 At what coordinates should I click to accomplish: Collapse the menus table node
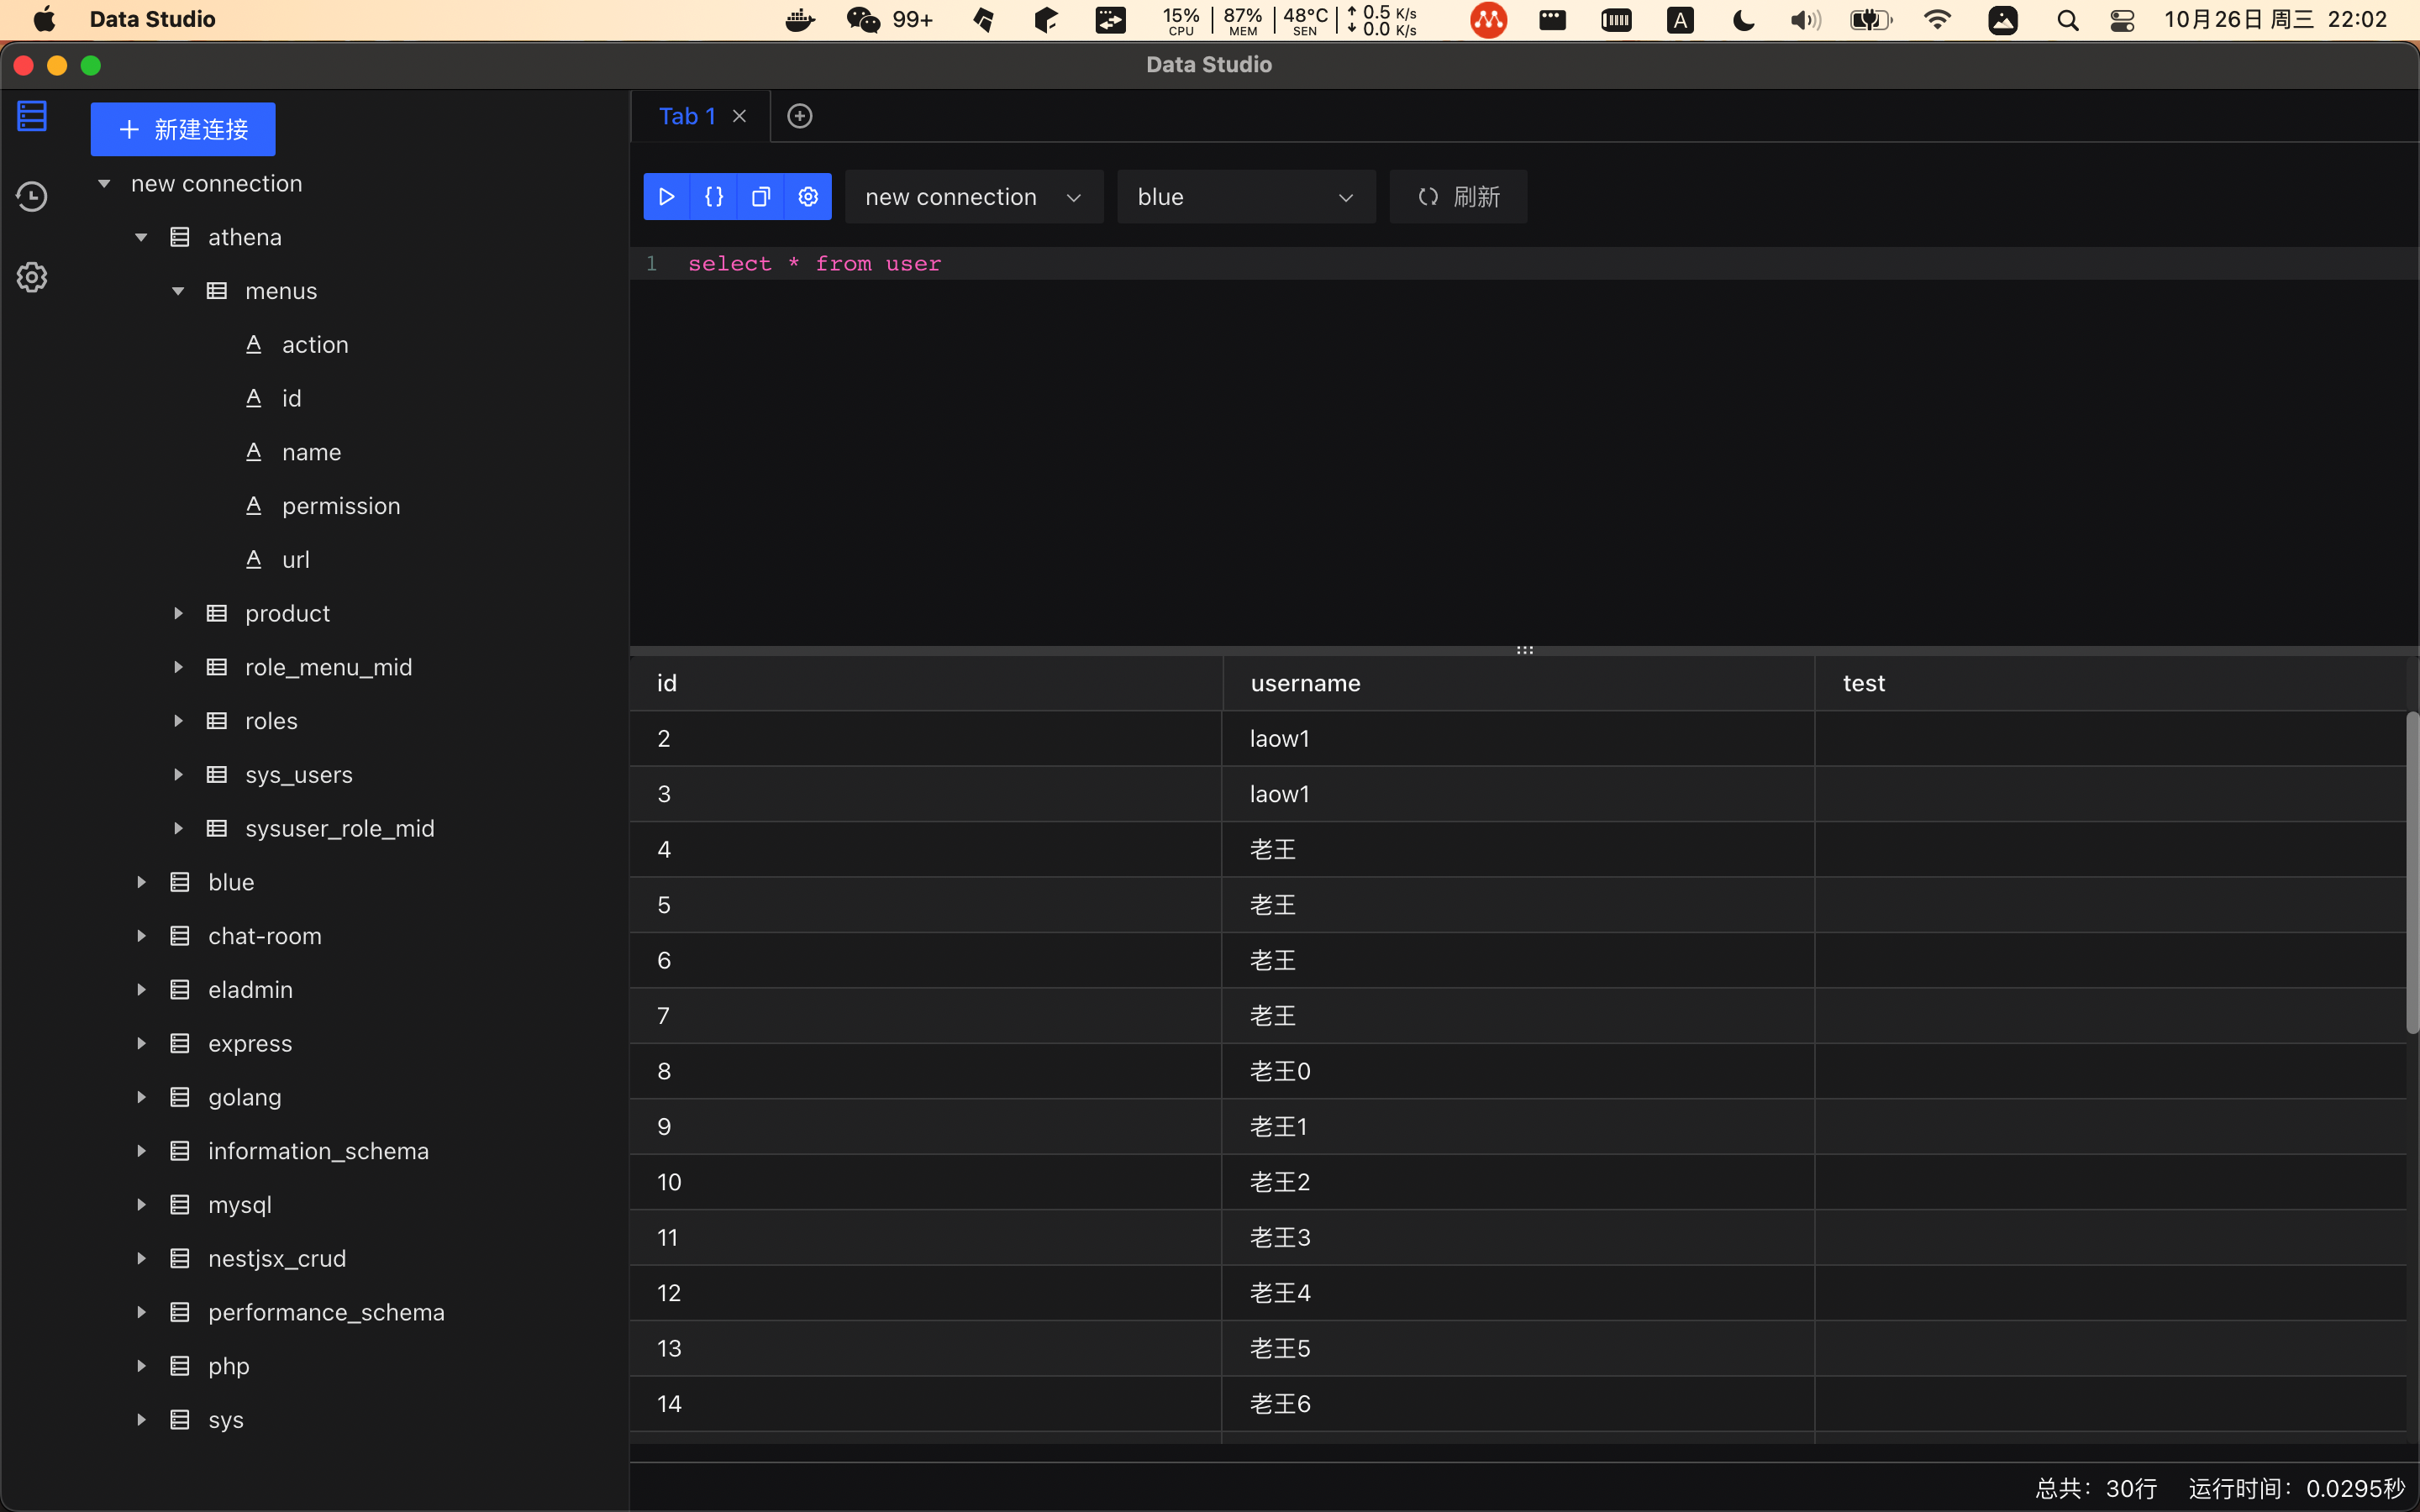[x=178, y=290]
